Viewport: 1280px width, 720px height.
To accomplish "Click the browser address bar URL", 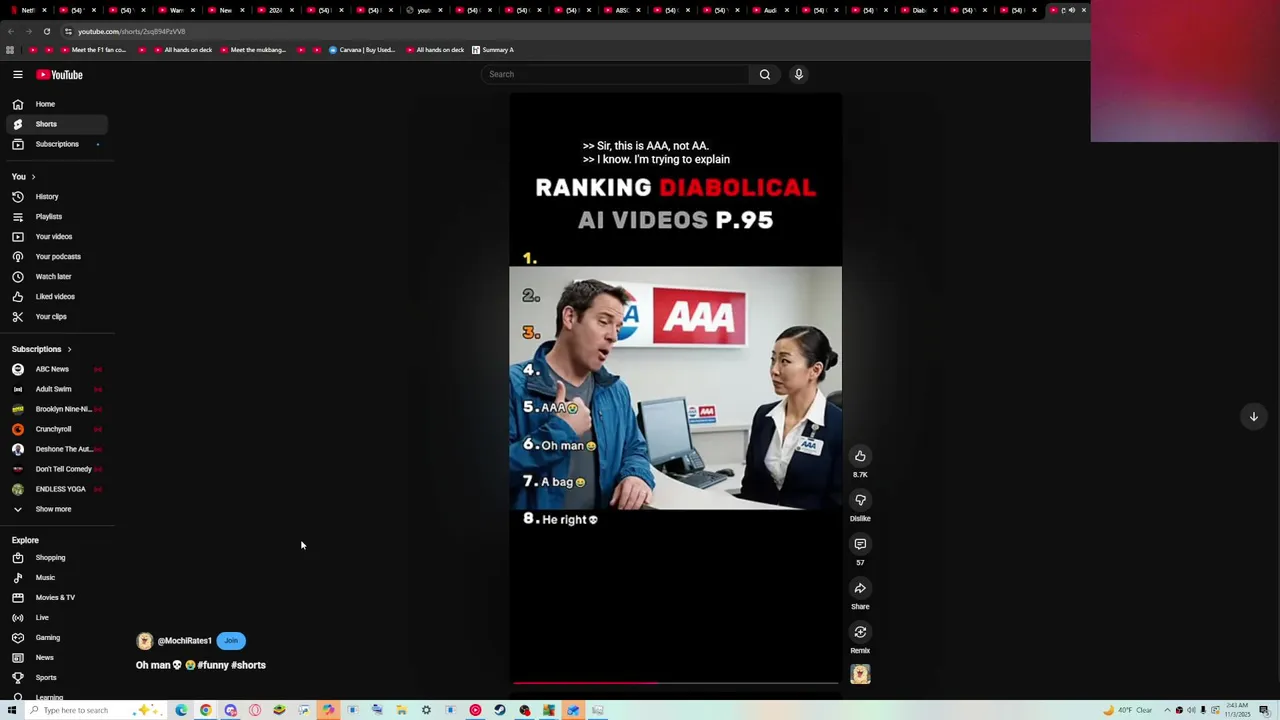I will tap(131, 31).
